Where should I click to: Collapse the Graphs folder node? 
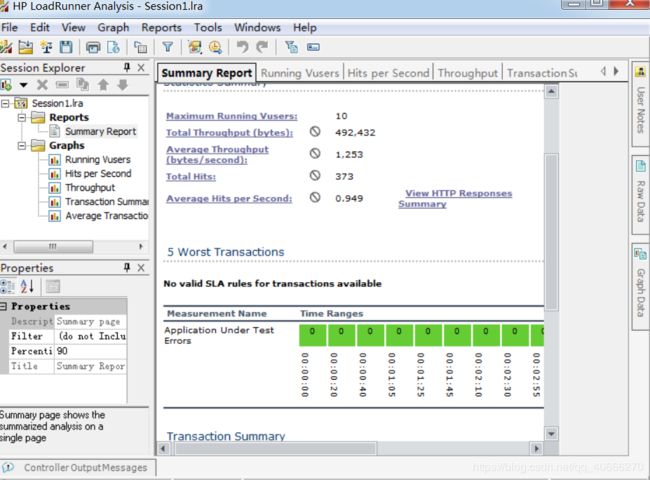[x=22, y=145]
